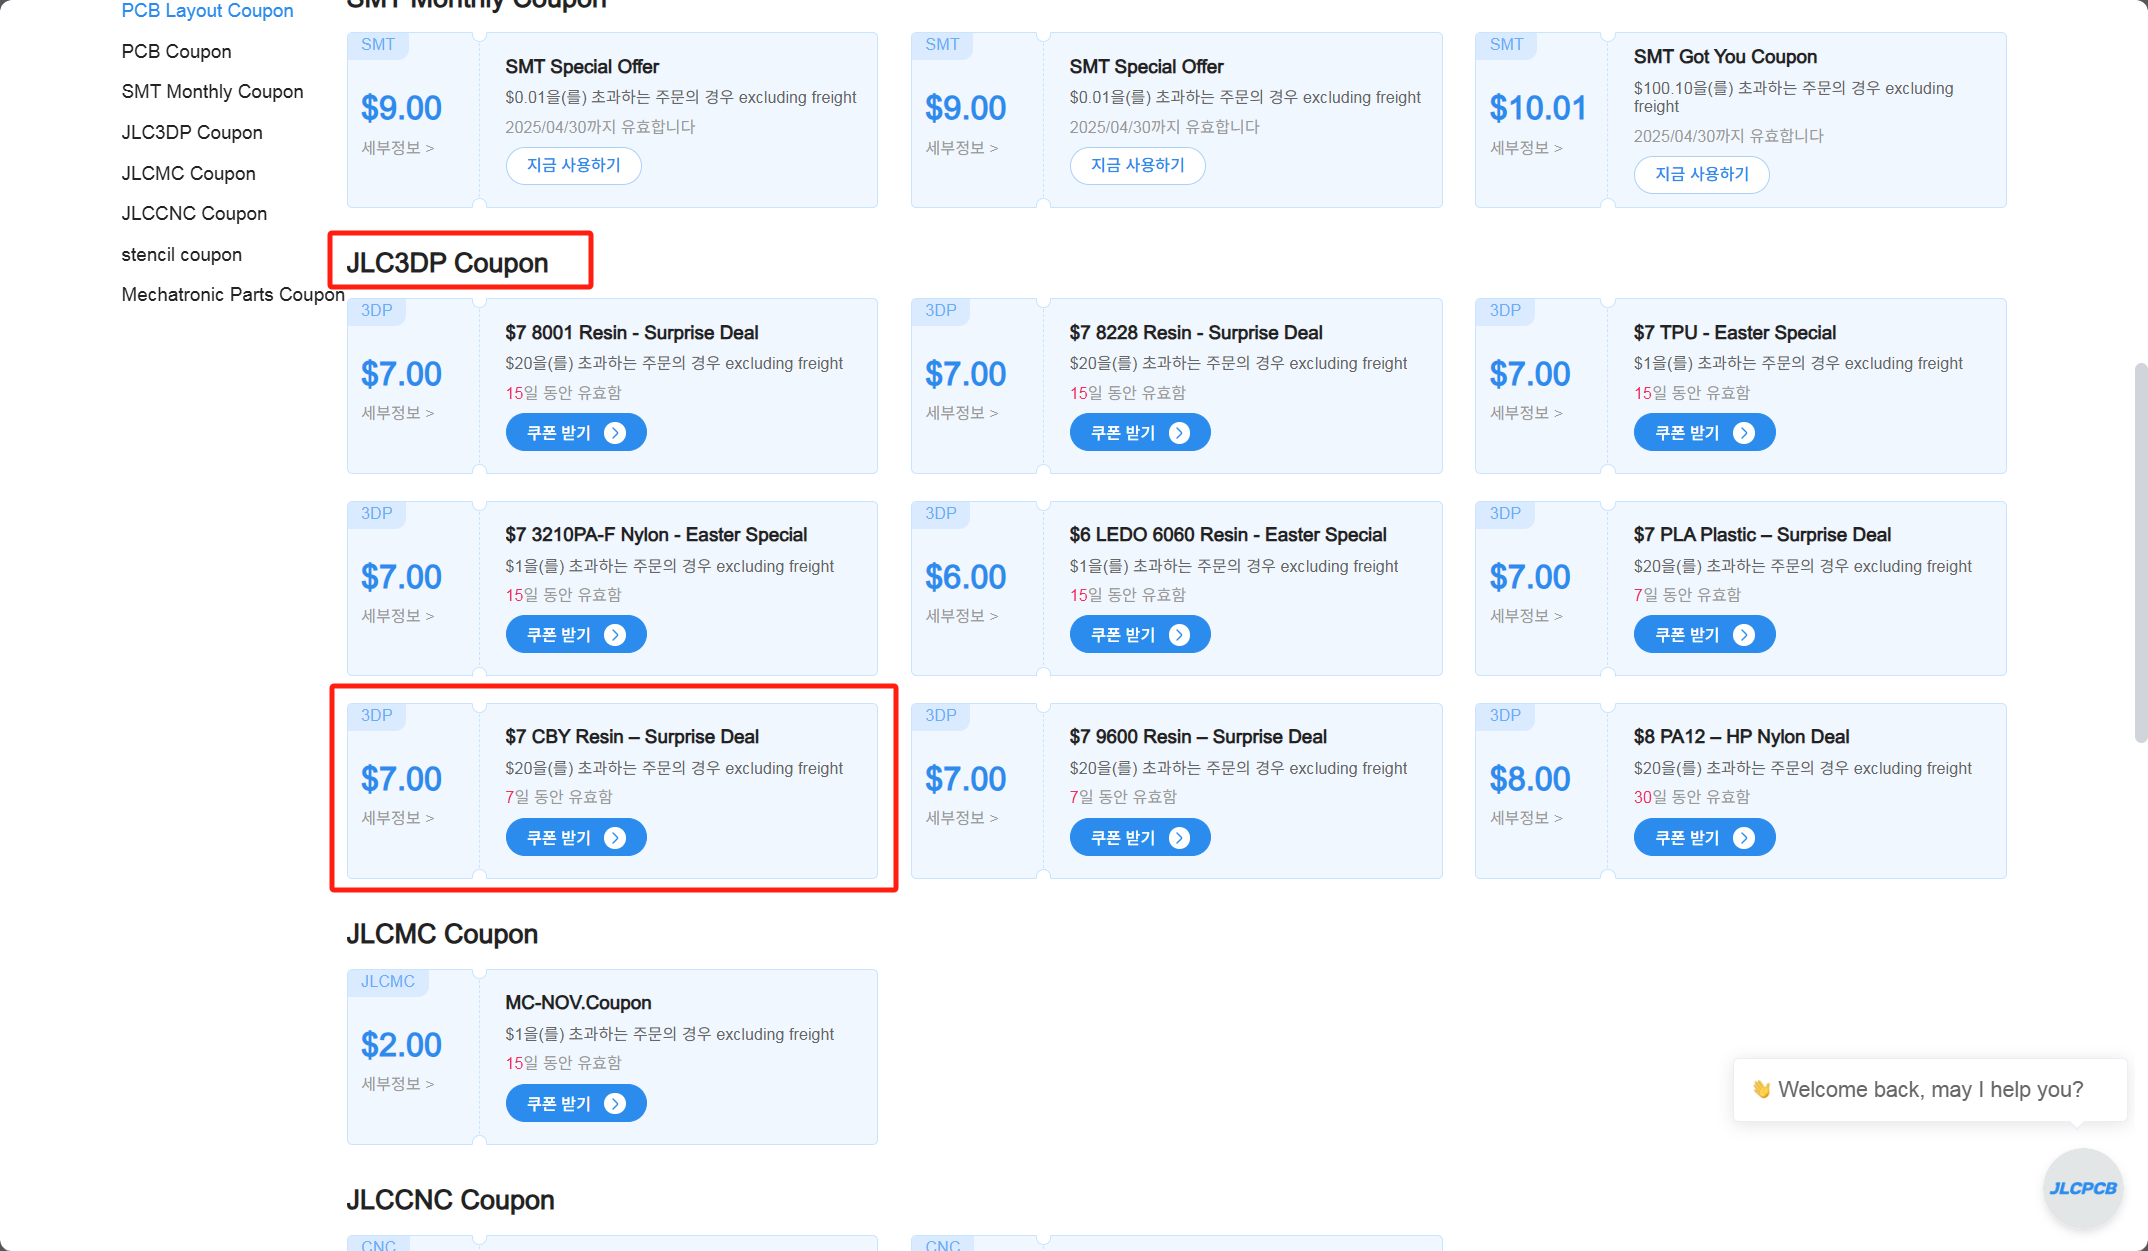Click the JLCCNC Coupon section heading
The image size is (2148, 1251).
(x=450, y=1200)
